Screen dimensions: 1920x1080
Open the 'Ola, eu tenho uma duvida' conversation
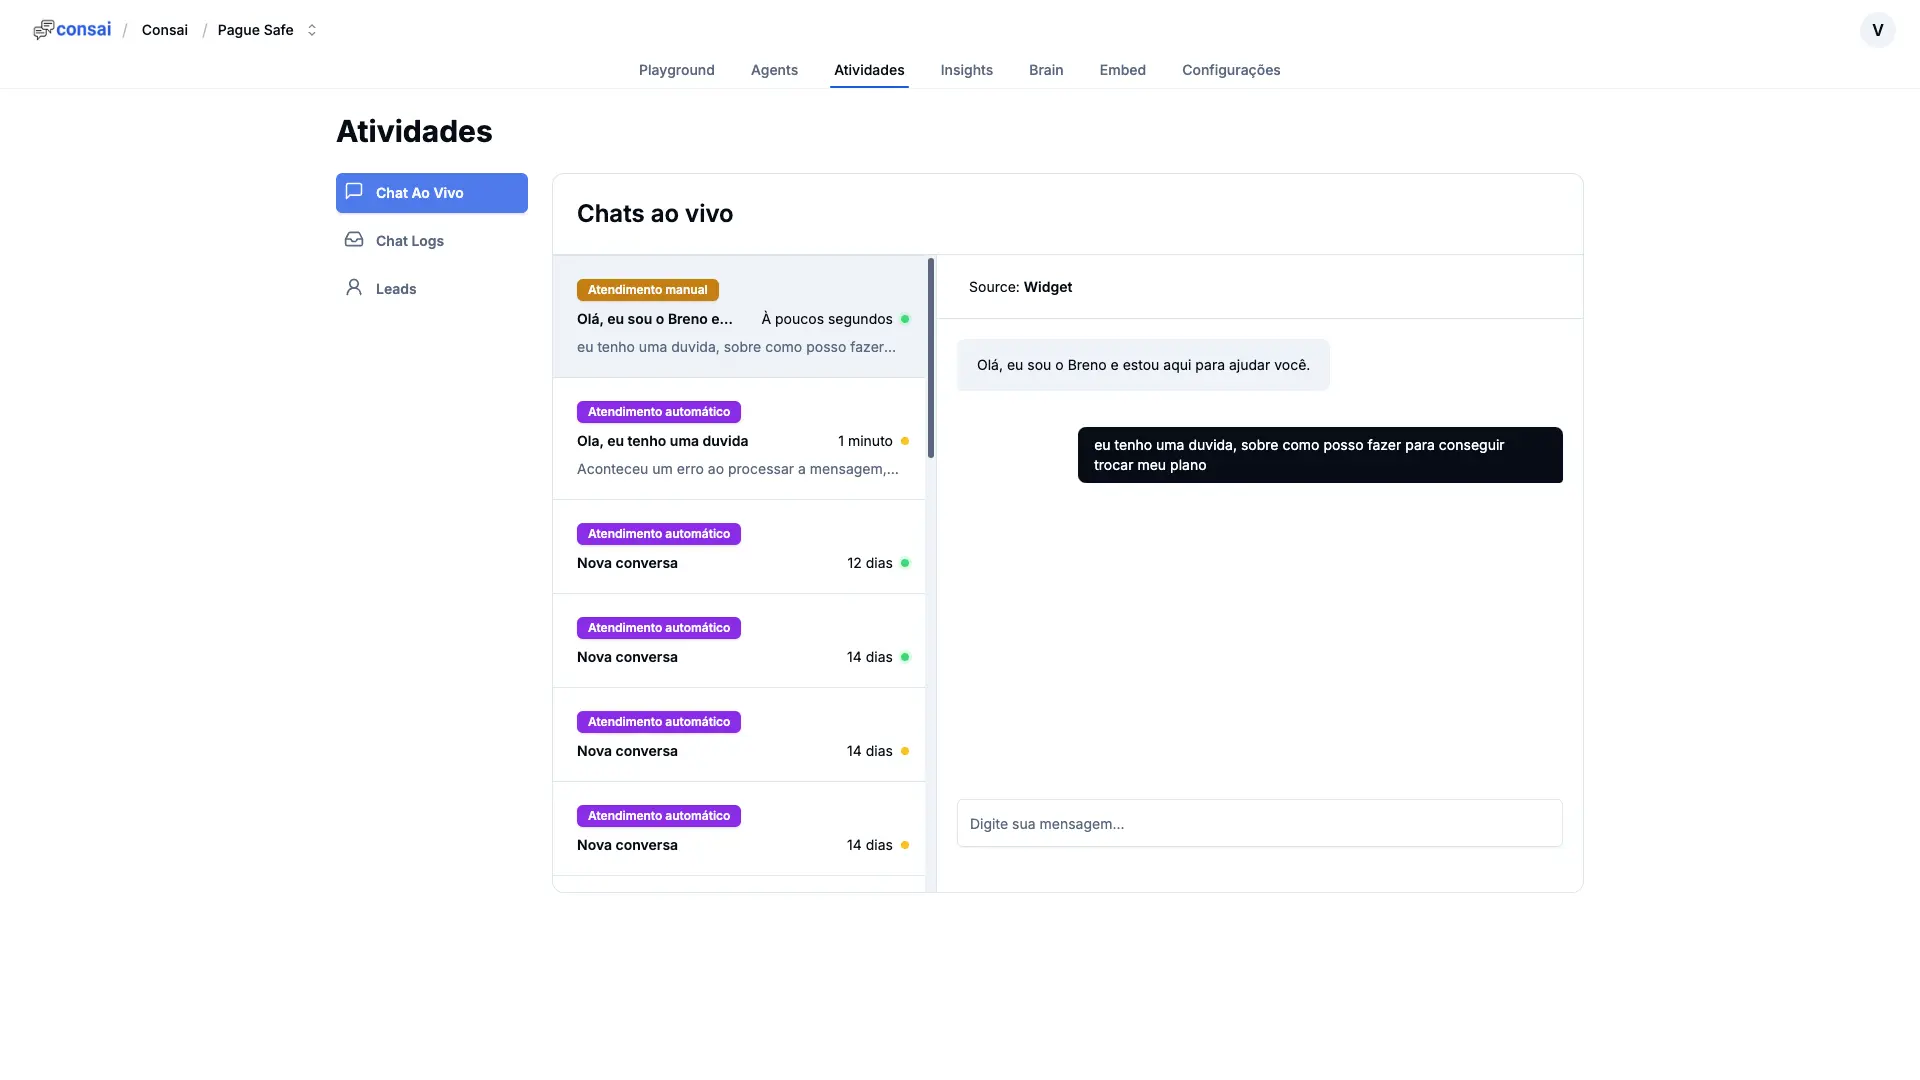pyautogui.click(x=662, y=441)
